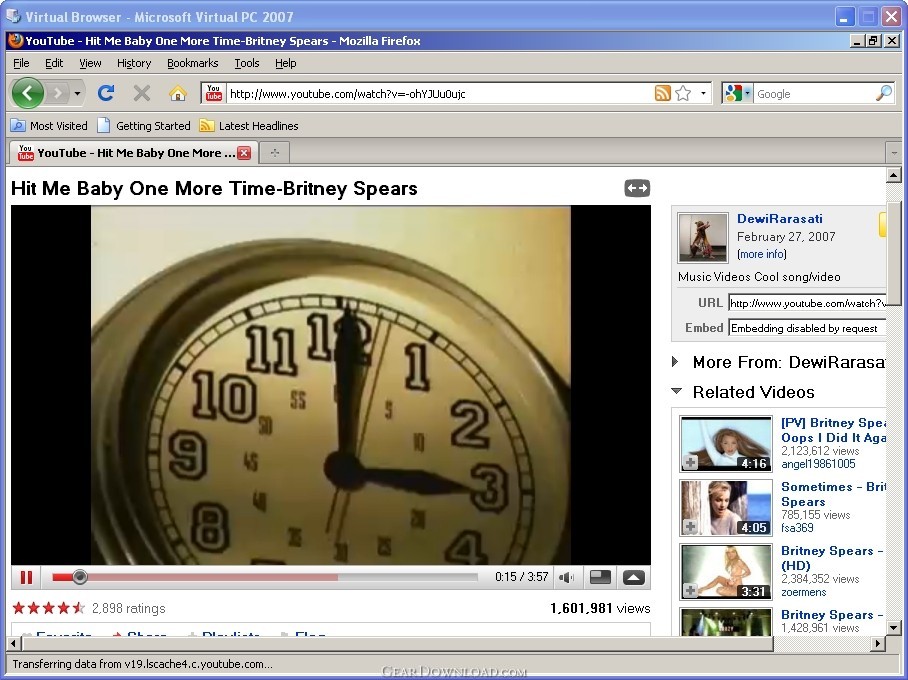The image size is (908, 680).
Task: Add Sometimes video to queue with plus
Action: pyautogui.click(x=690, y=527)
